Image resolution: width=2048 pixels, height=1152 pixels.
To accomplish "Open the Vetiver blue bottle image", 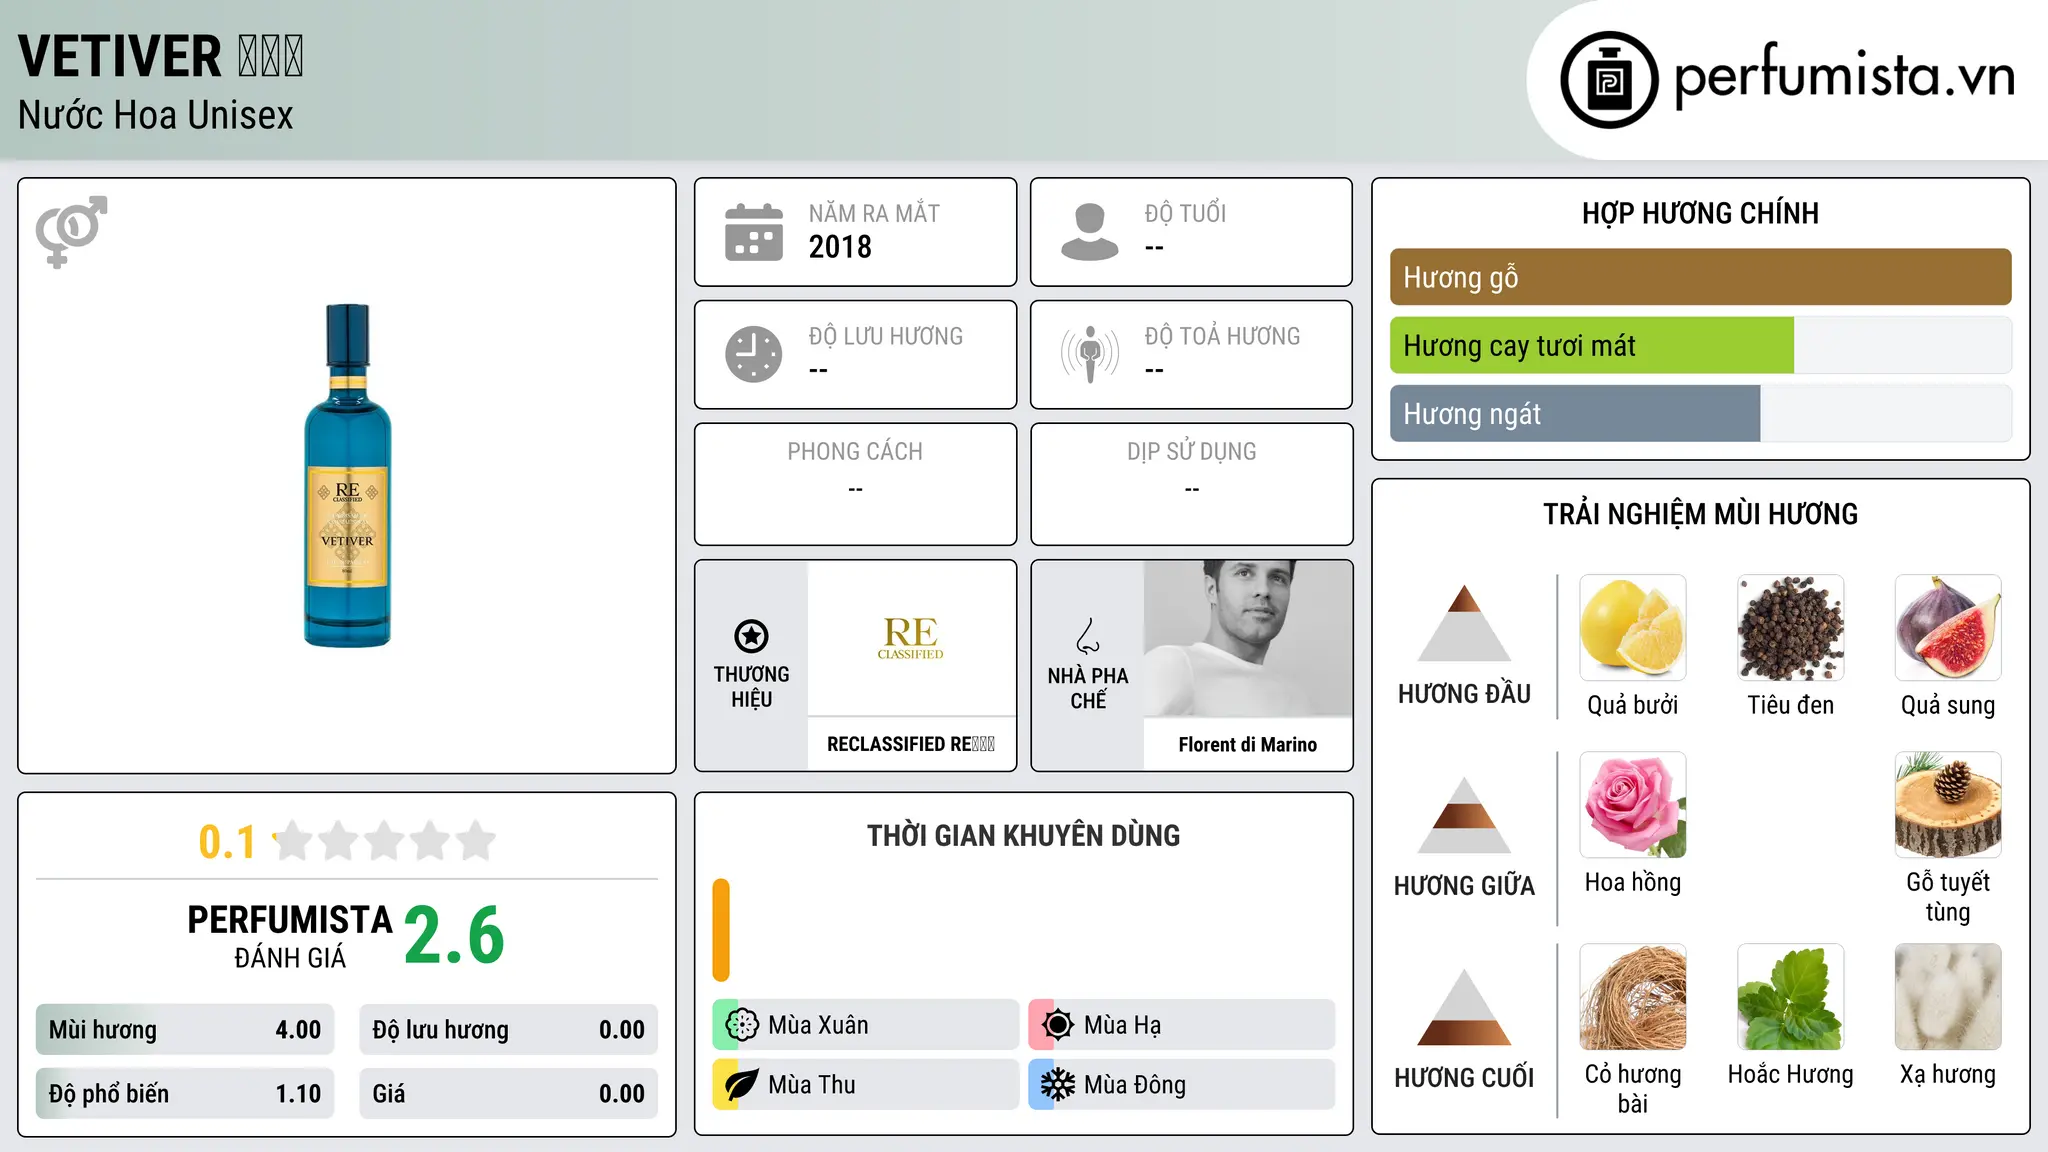I will pyautogui.click(x=347, y=476).
